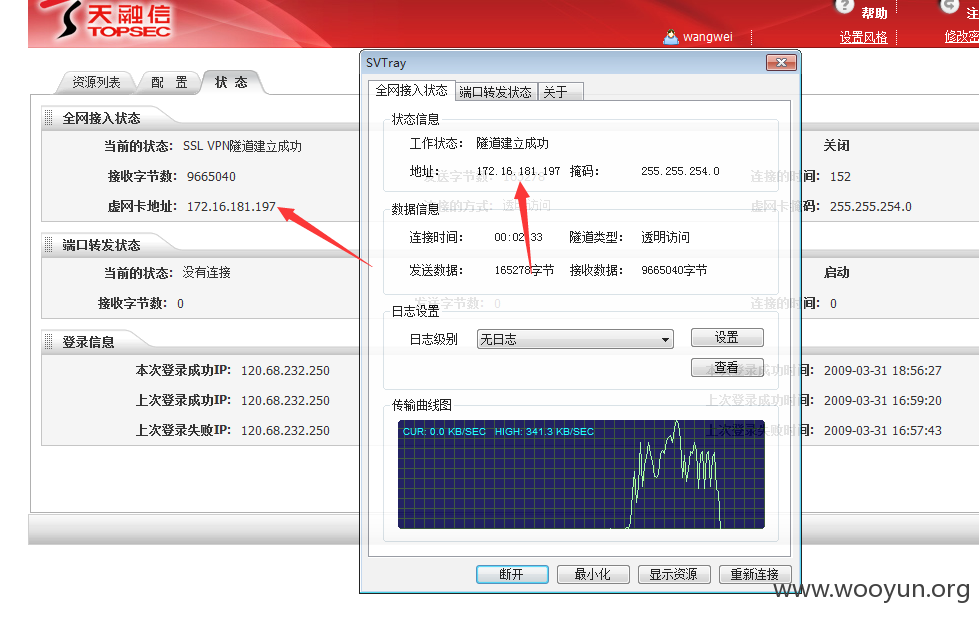Click the 重新连接 button
The image size is (979, 618).
pyautogui.click(x=755, y=574)
